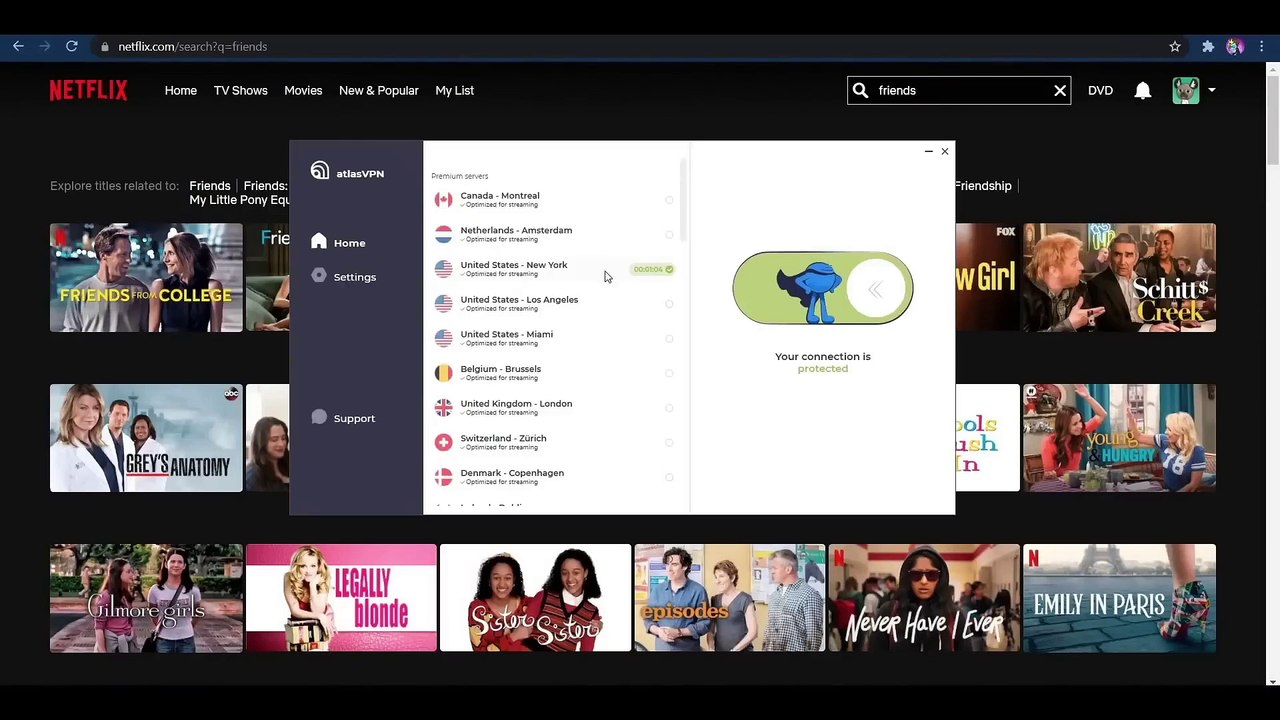Click the Belgium - Brussels server name
This screenshot has height=720, width=1280.
click(501, 369)
